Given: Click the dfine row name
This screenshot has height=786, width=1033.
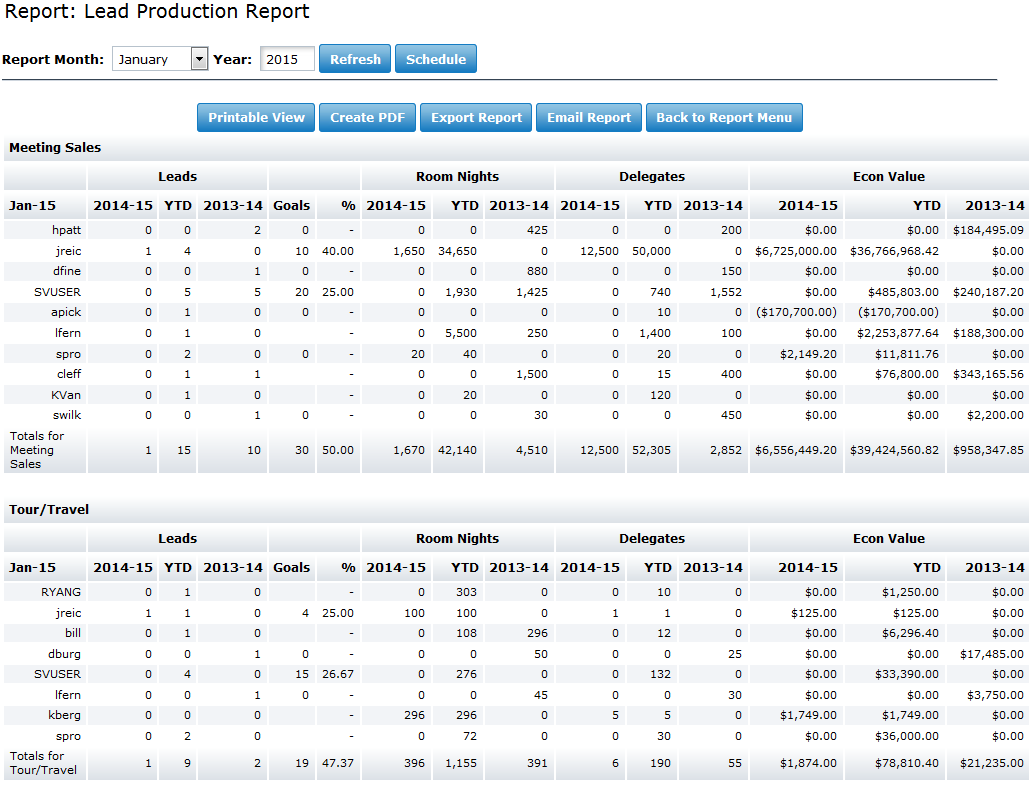Looking at the screenshot, I should tap(67, 271).
